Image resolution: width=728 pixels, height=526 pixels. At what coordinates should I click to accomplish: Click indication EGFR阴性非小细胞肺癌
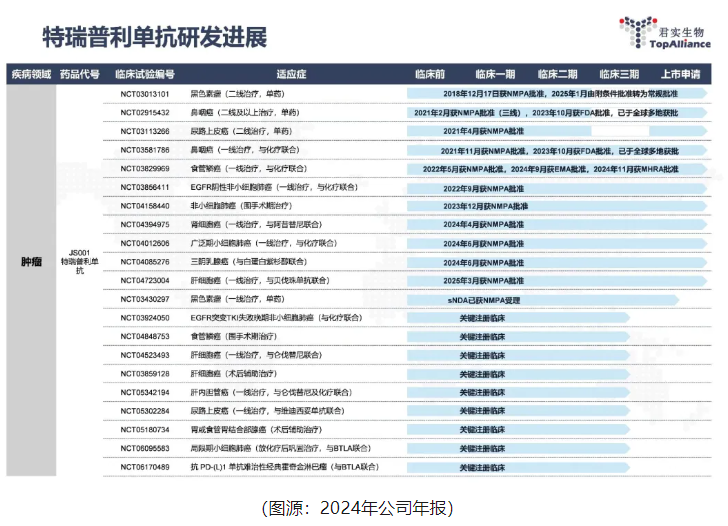tap(274, 187)
